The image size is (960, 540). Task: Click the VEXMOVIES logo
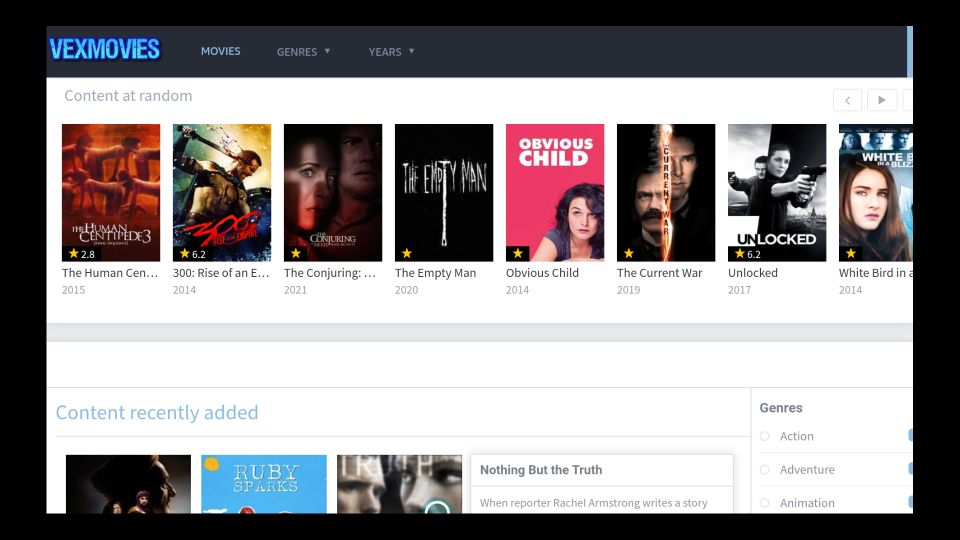click(105, 50)
